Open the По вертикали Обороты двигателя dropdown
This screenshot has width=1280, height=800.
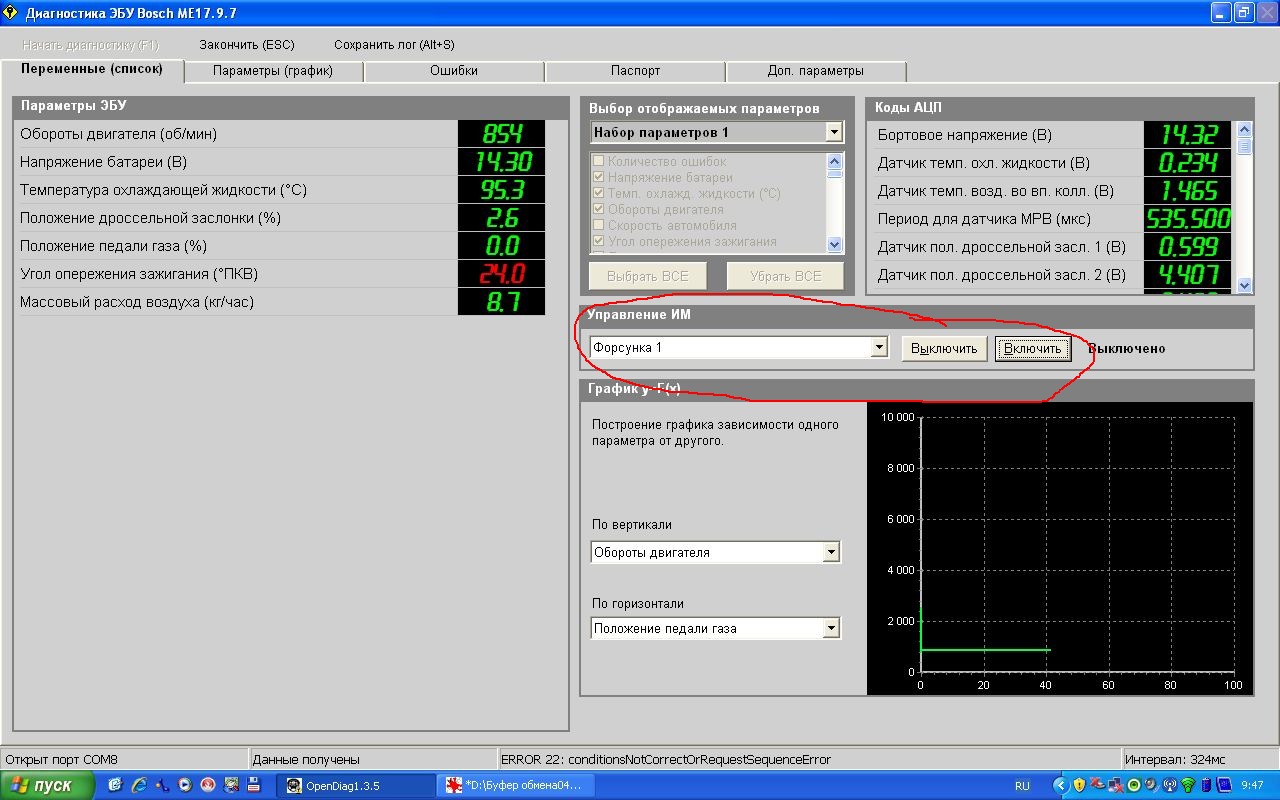pyautogui.click(x=831, y=552)
